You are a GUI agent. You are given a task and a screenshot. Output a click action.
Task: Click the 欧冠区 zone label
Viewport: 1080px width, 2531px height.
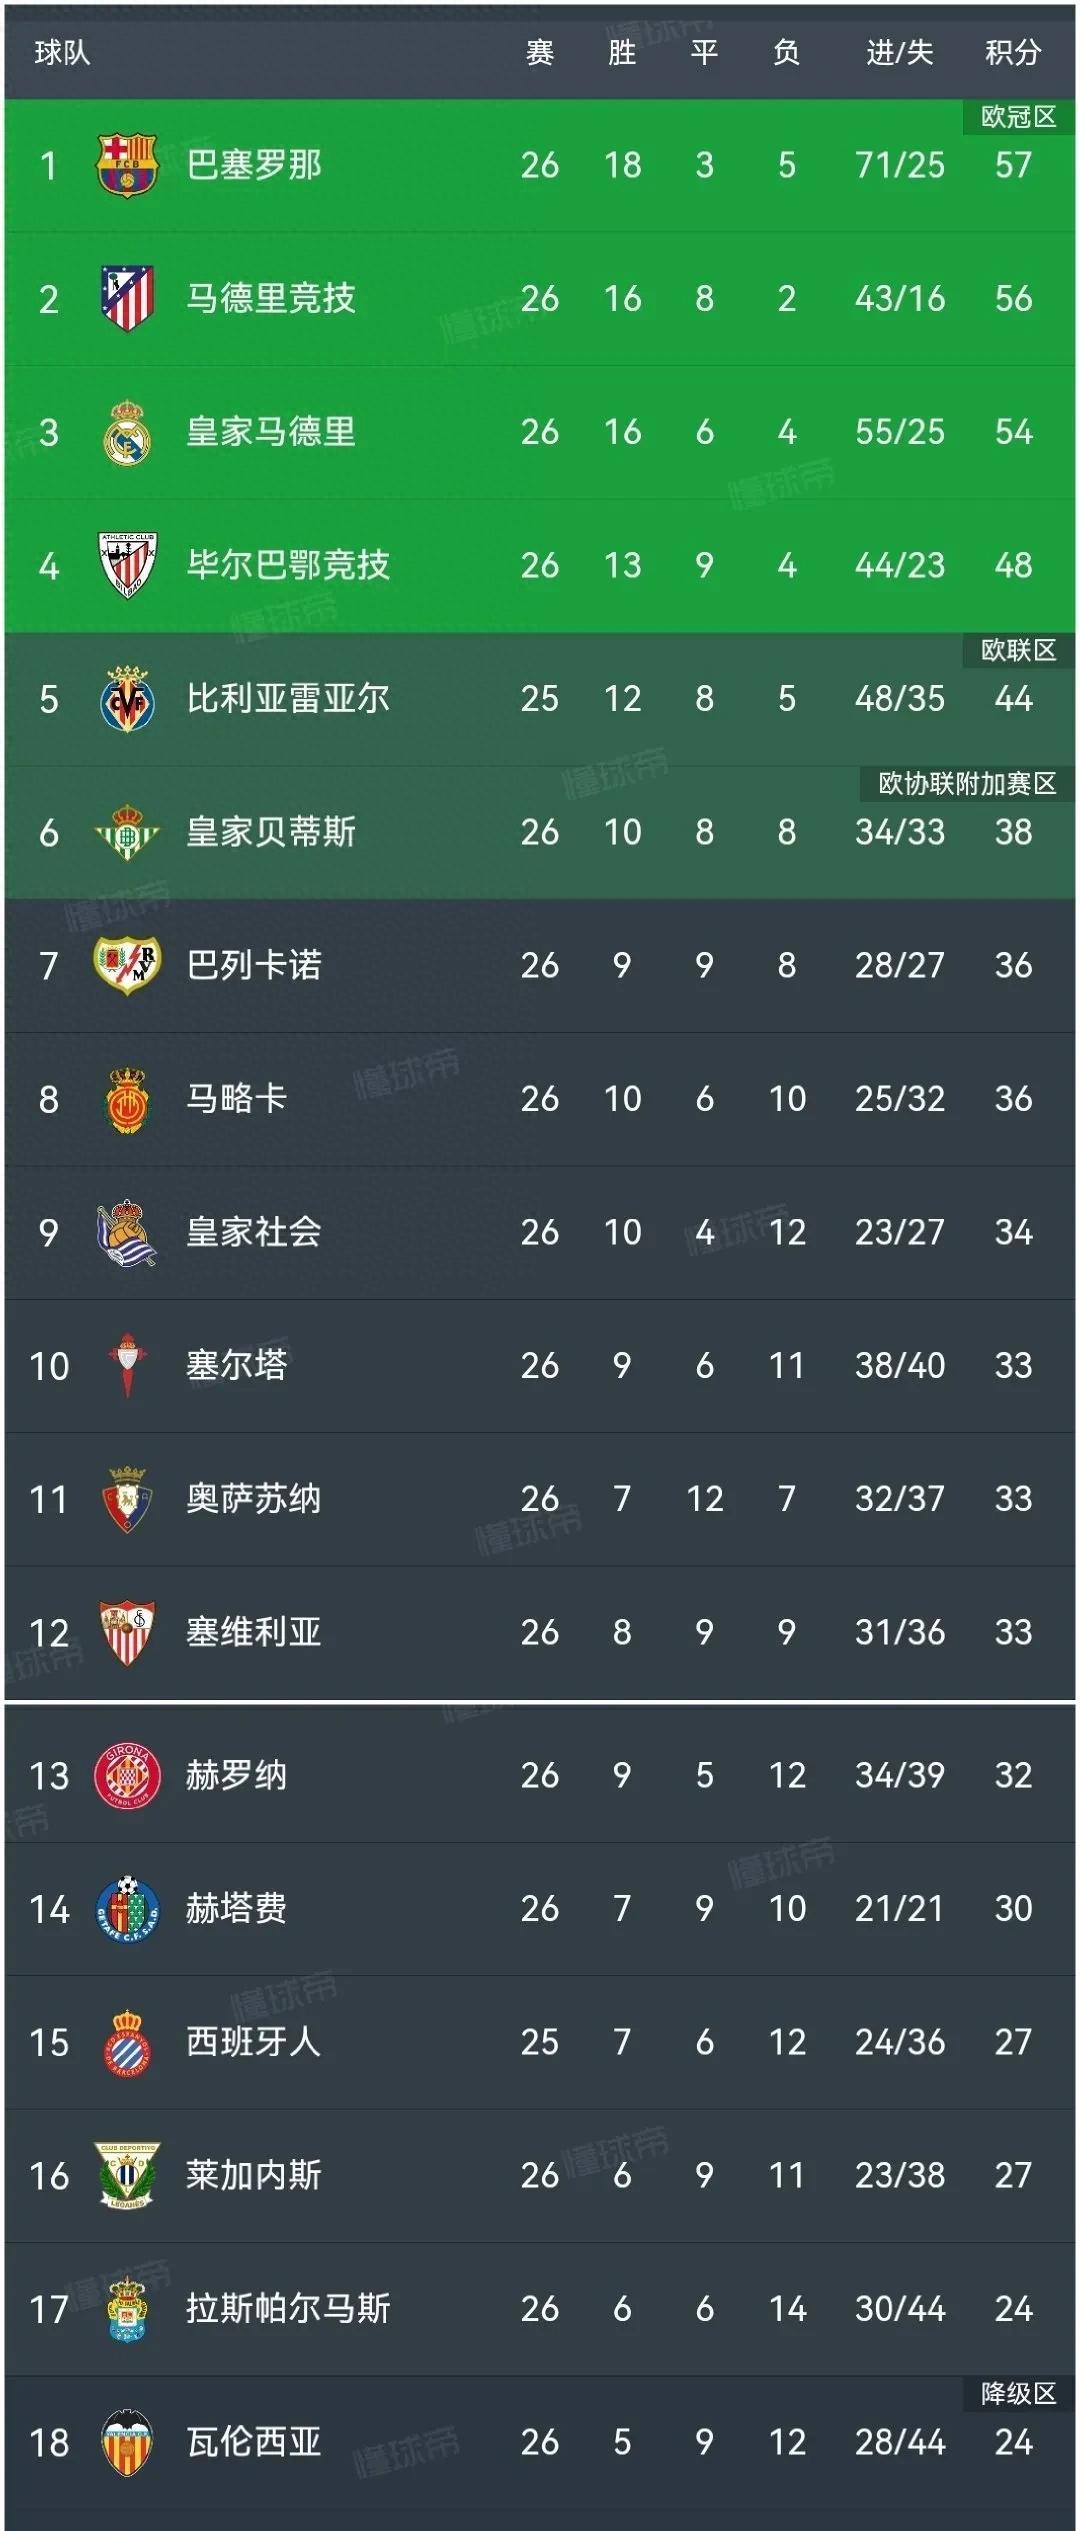pos(1018,117)
